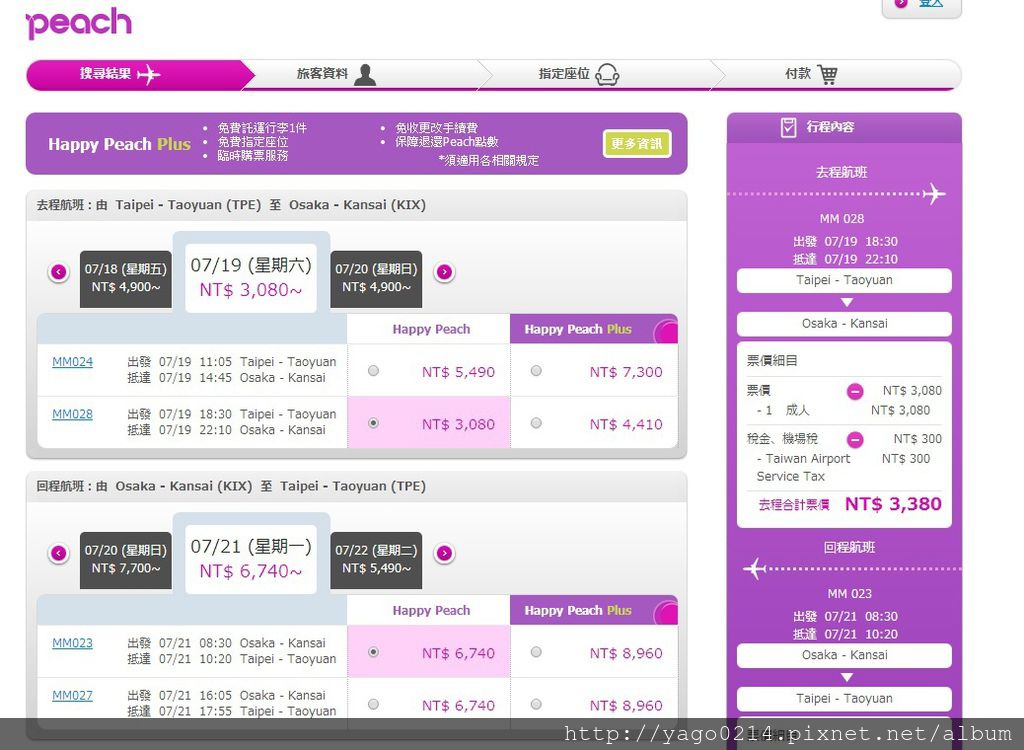1024x750 pixels.
Task: Open flight details link MM027
Action: [72, 695]
